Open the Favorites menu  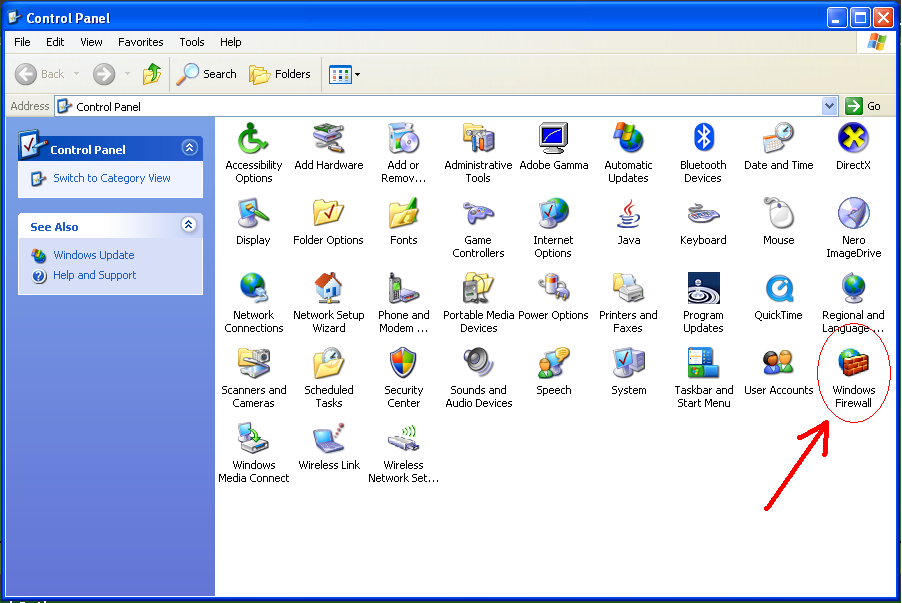tap(141, 42)
